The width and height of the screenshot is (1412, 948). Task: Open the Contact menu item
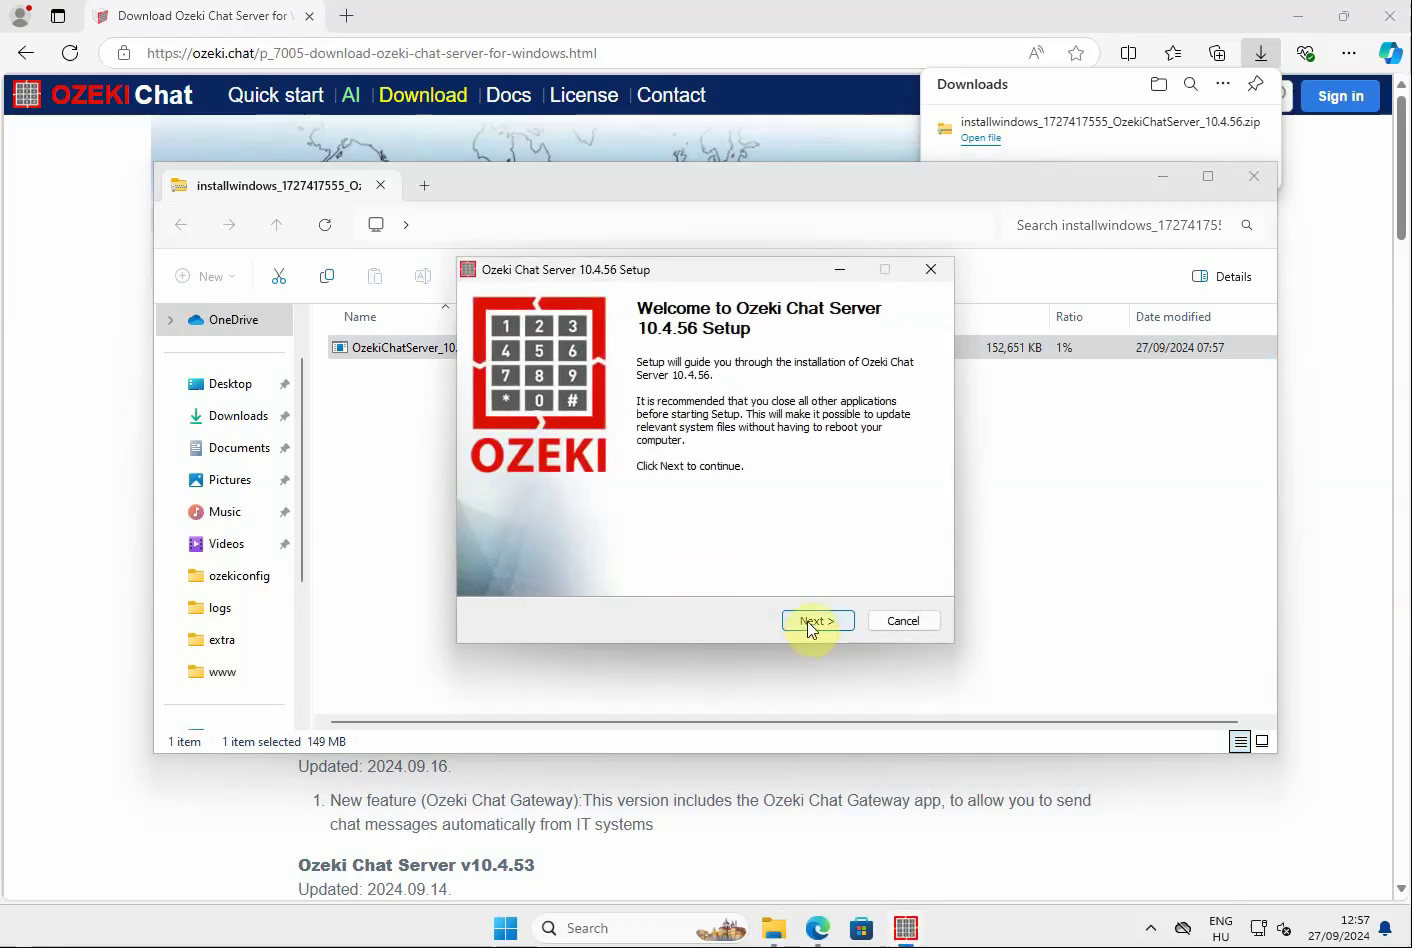671,95
